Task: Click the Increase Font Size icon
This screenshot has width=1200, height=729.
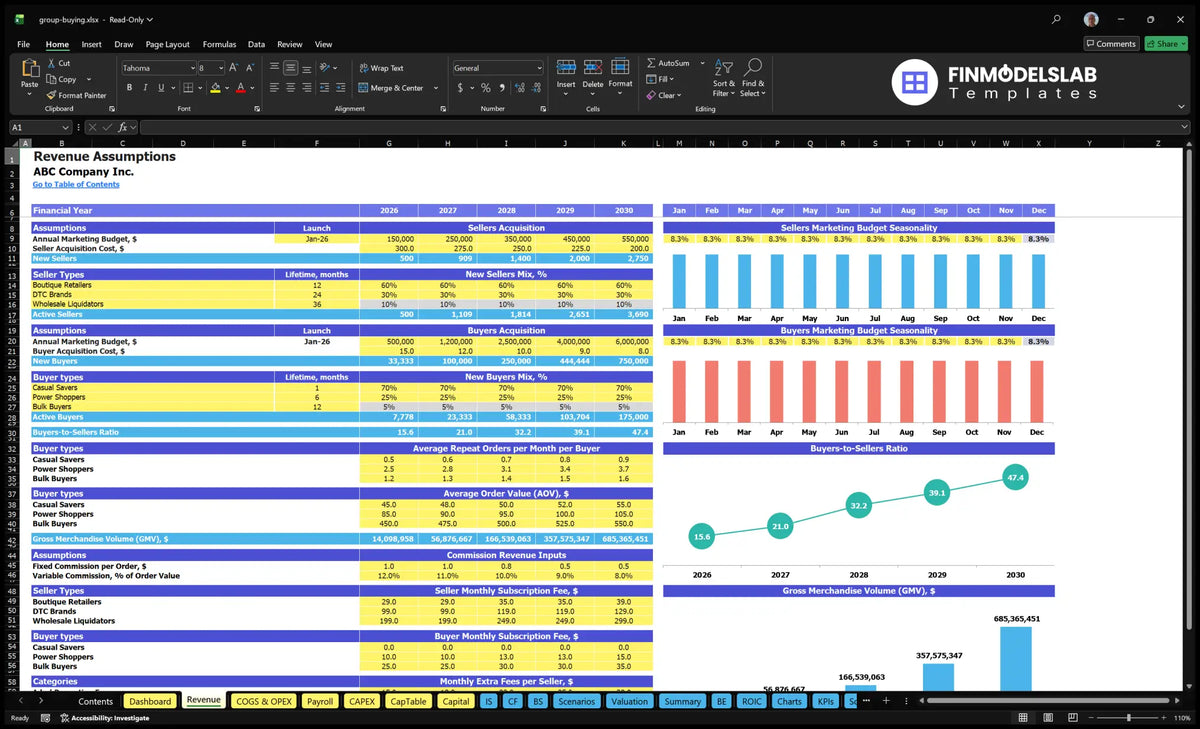Action: click(234, 68)
